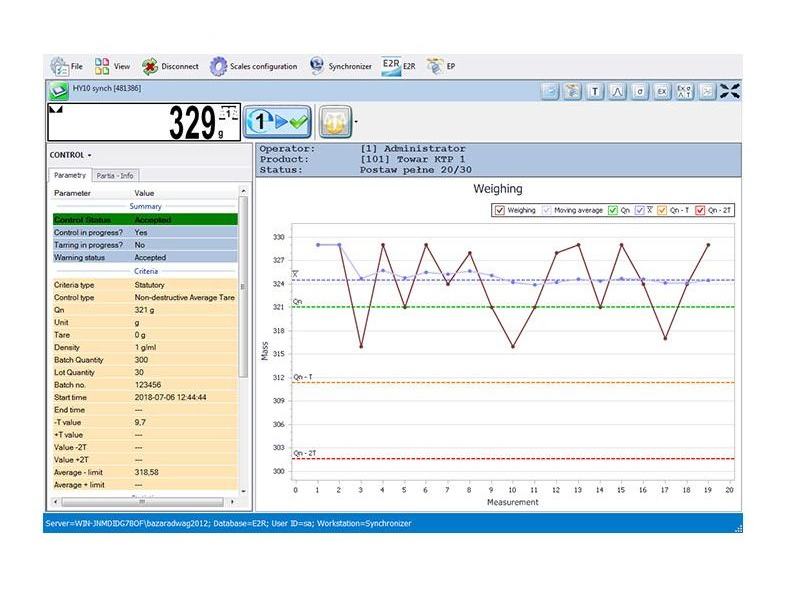Click the collapse arrows icon

[x=729, y=91]
